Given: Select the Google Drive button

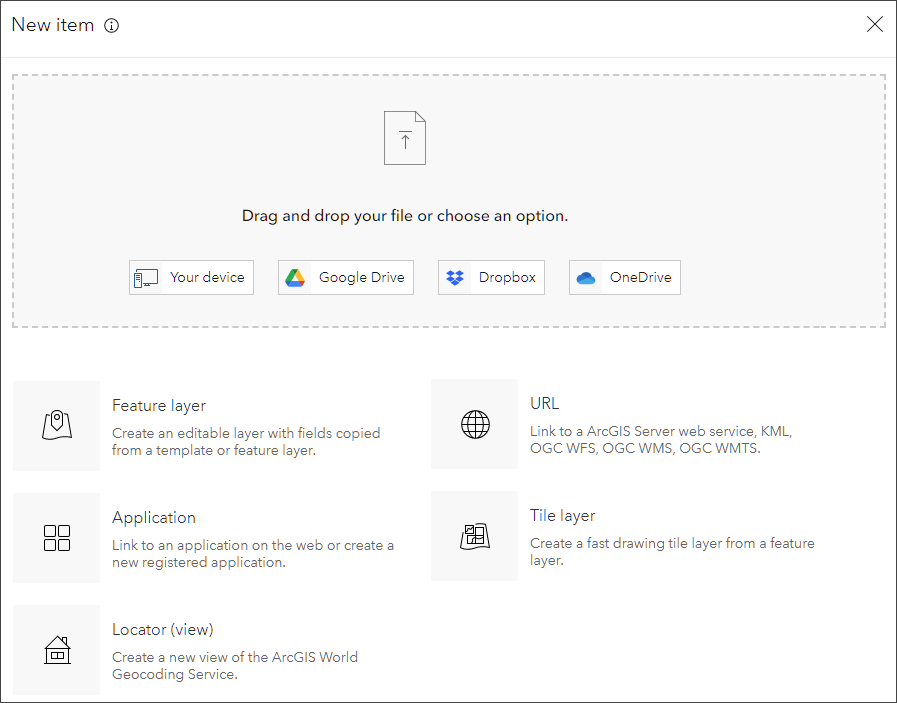Looking at the screenshot, I should [x=345, y=278].
